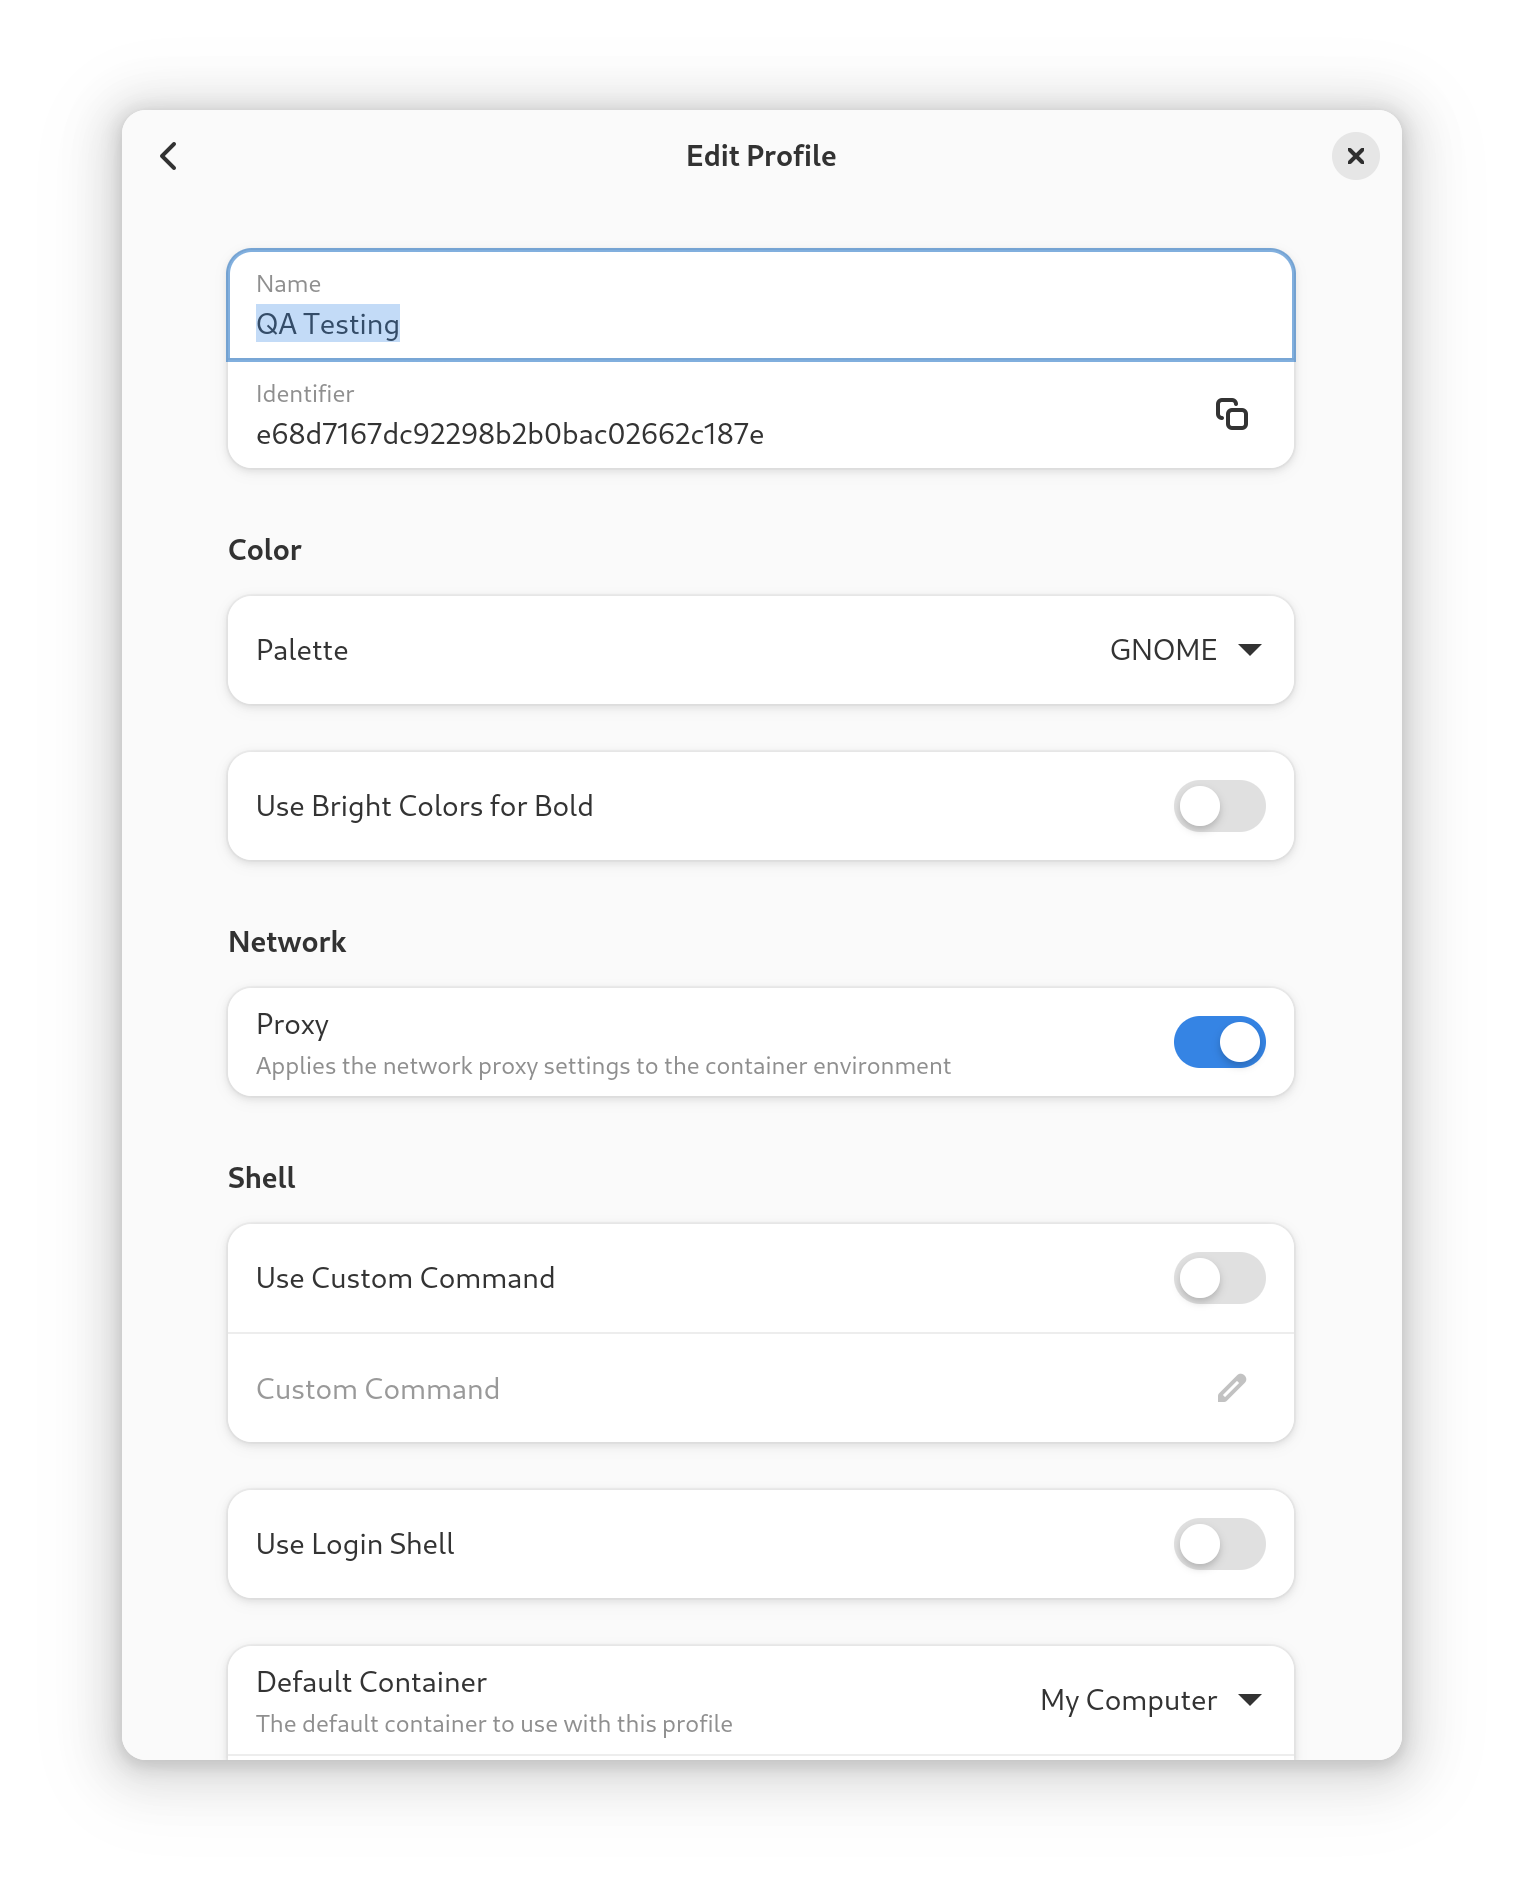The width and height of the screenshot is (1524, 1894).
Task: Click the Proxy row description text
Action: coord(603,1066)
